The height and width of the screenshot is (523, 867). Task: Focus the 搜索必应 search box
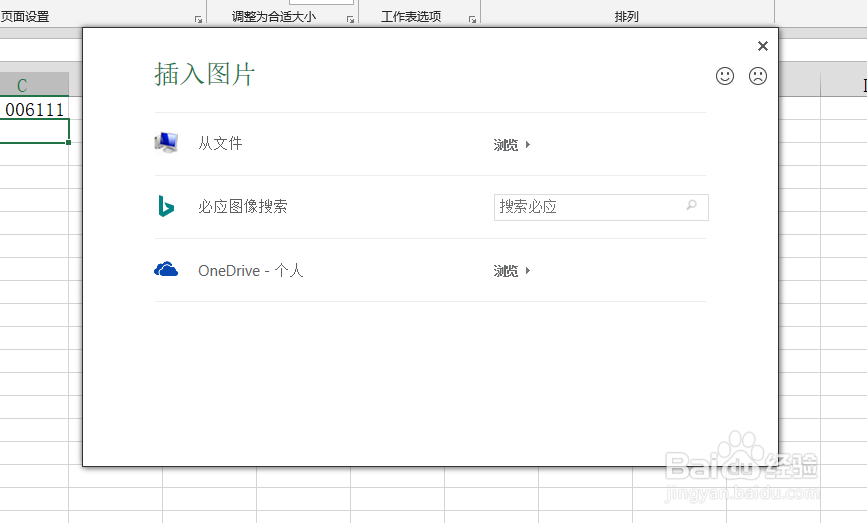601,207
